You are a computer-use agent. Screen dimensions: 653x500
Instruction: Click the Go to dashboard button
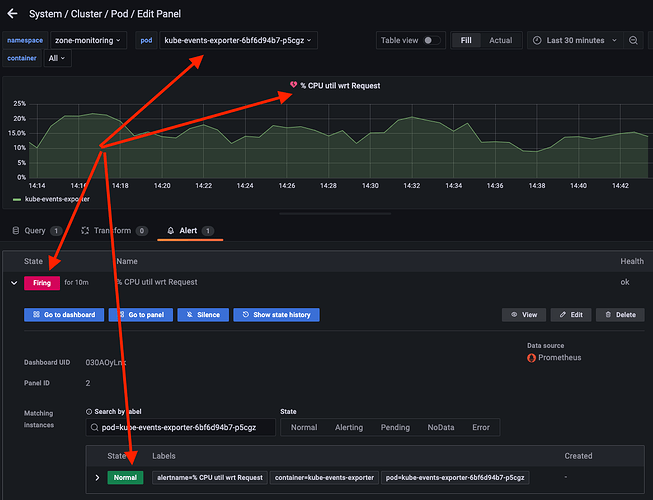point(64,315)
